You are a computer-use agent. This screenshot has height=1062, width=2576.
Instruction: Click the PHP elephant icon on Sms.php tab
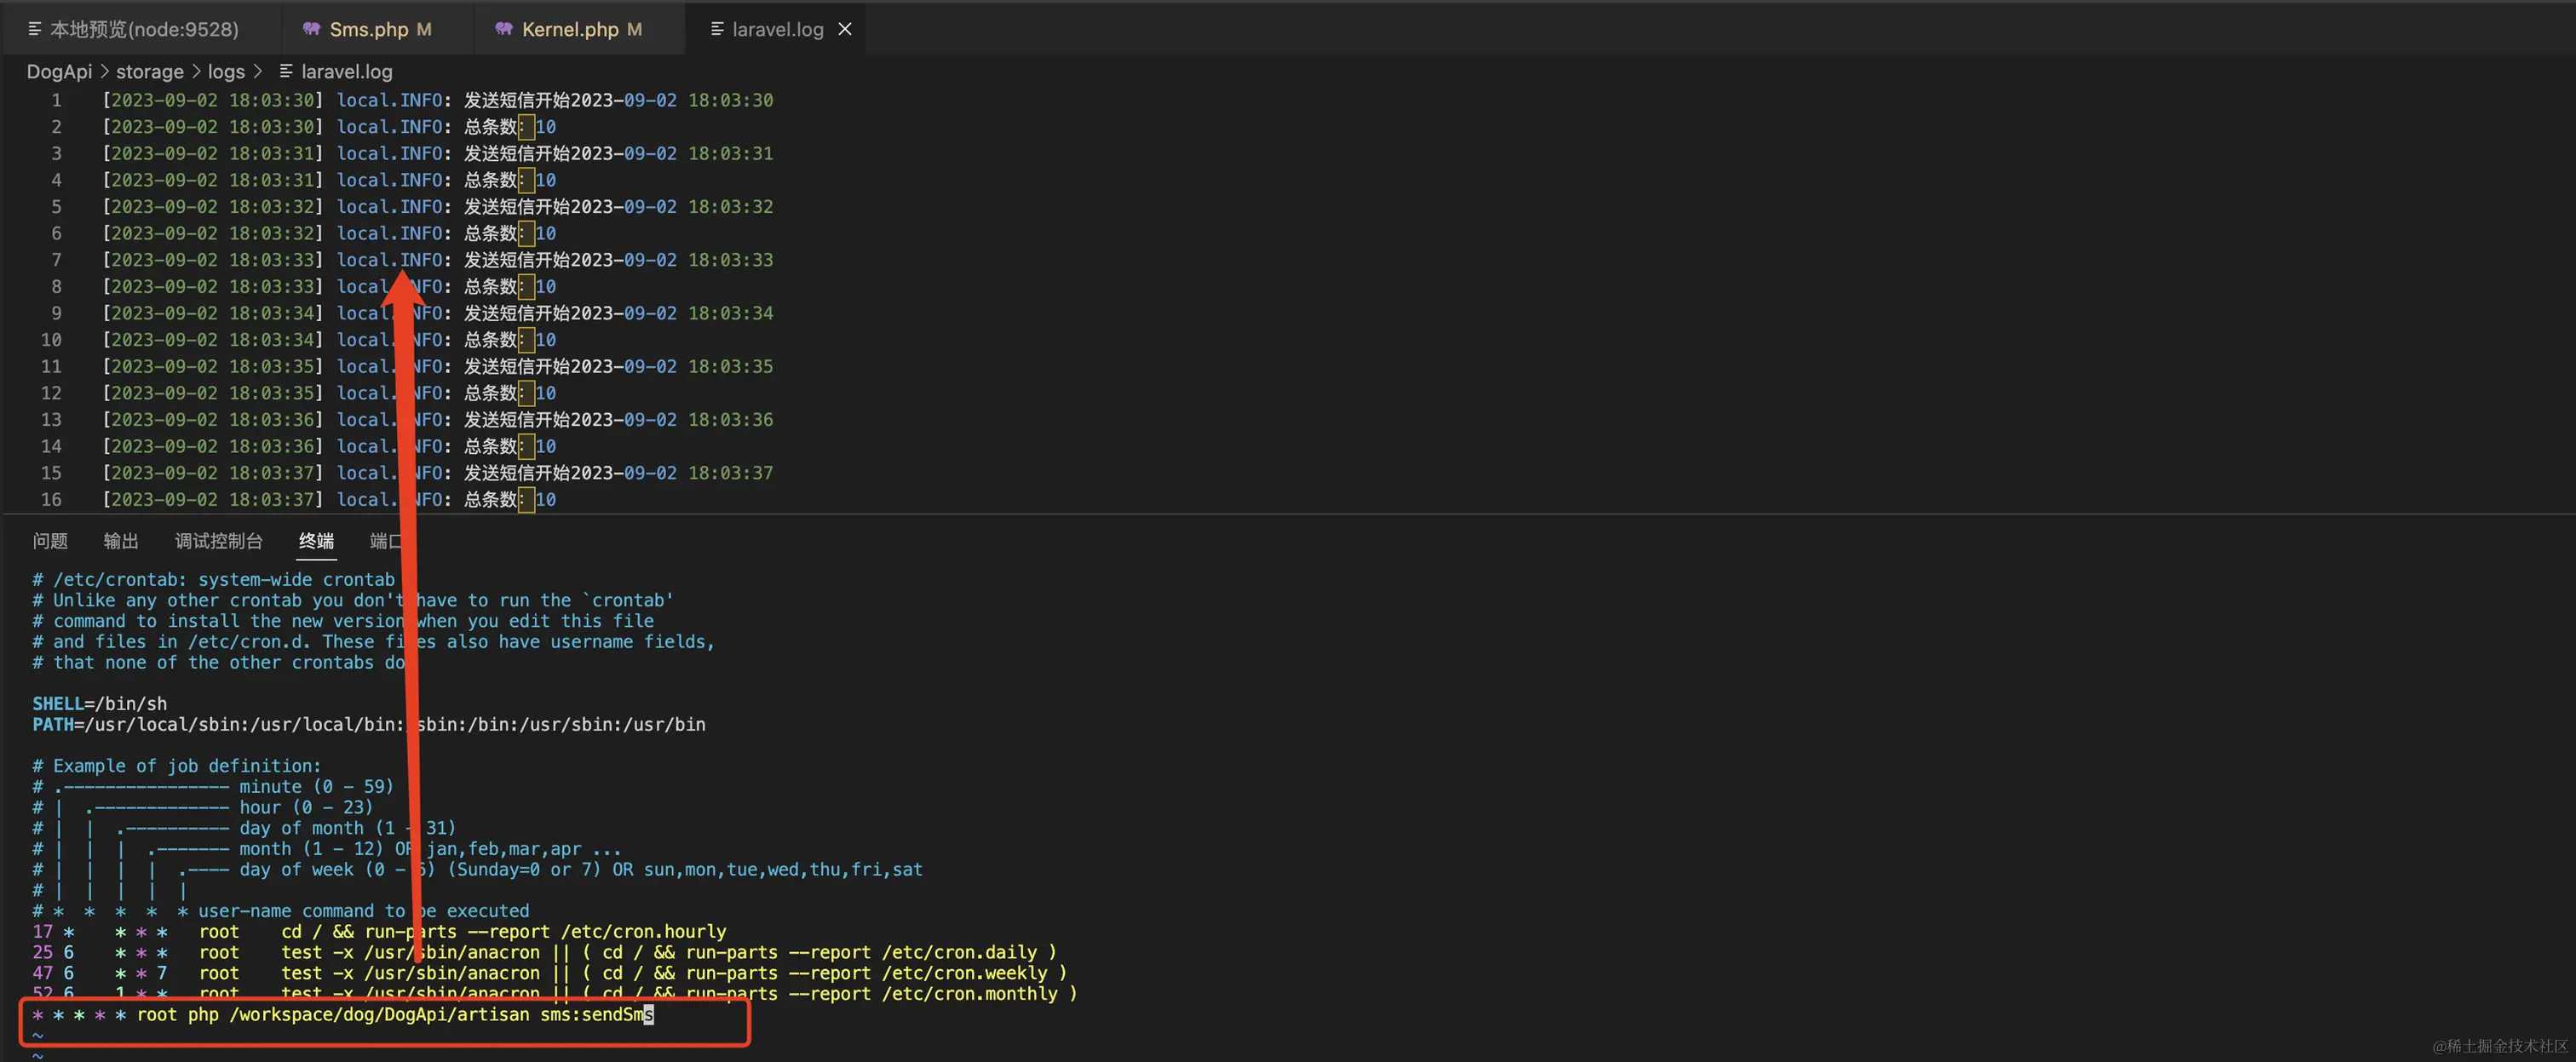312,29
